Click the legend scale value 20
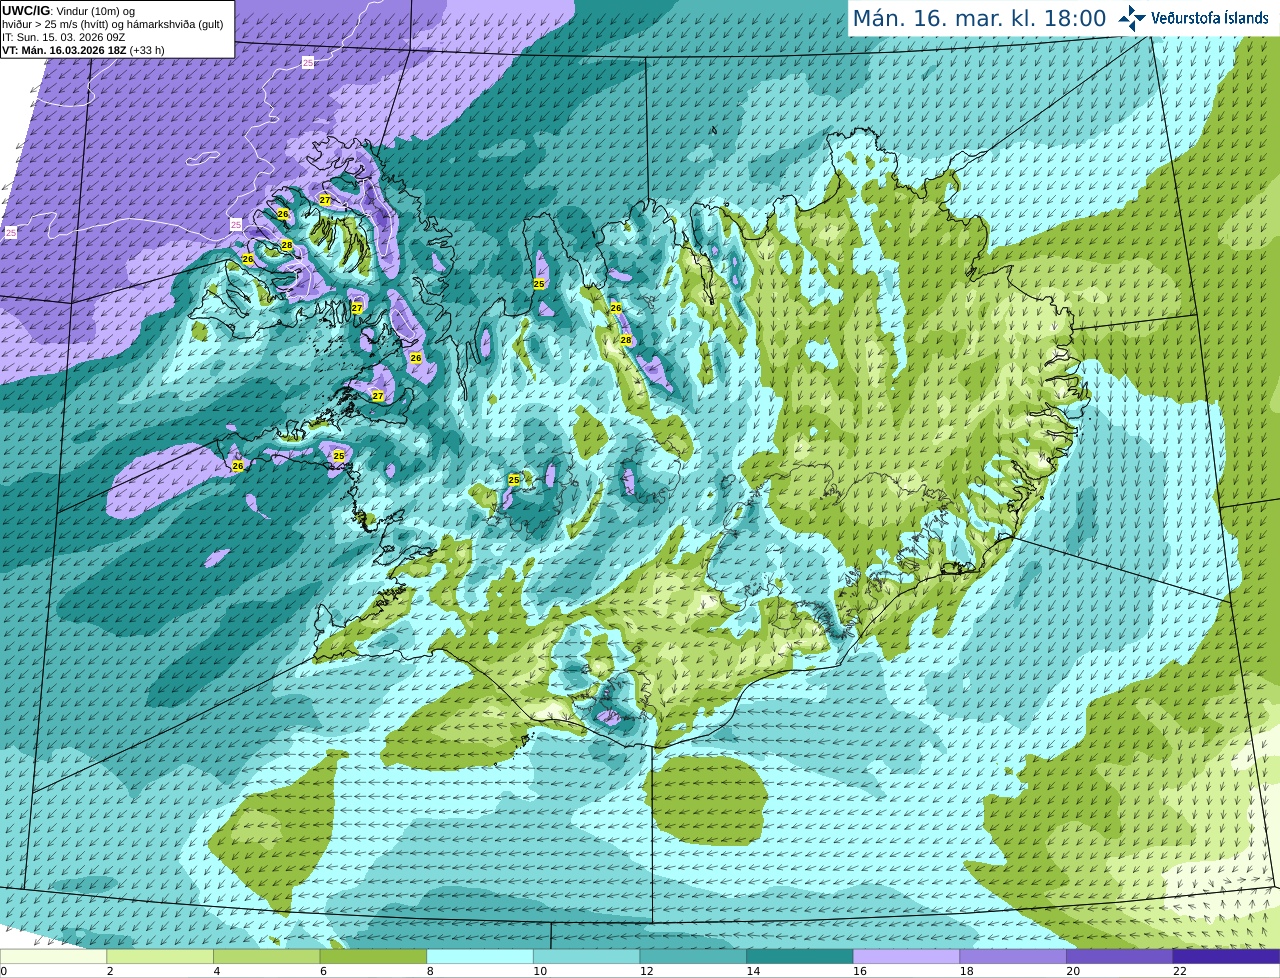The image size is (1280, 978). pyautogui.click(x=1073, y=971)
